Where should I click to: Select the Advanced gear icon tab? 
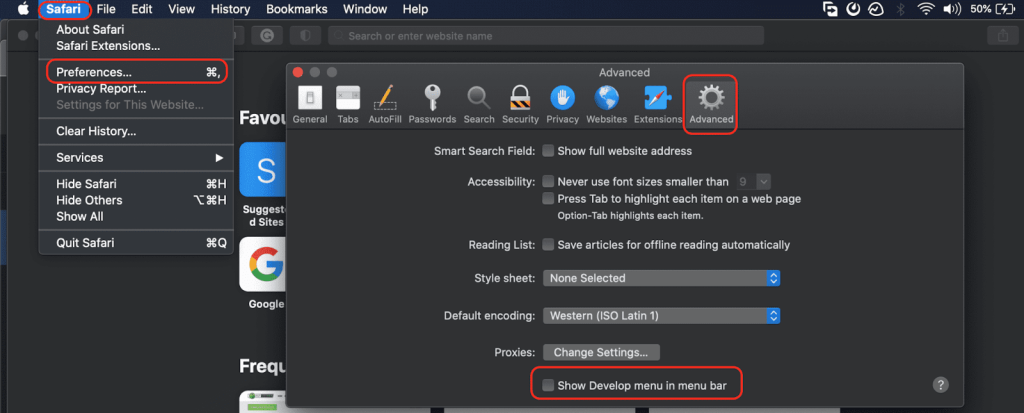coord(711,105)
